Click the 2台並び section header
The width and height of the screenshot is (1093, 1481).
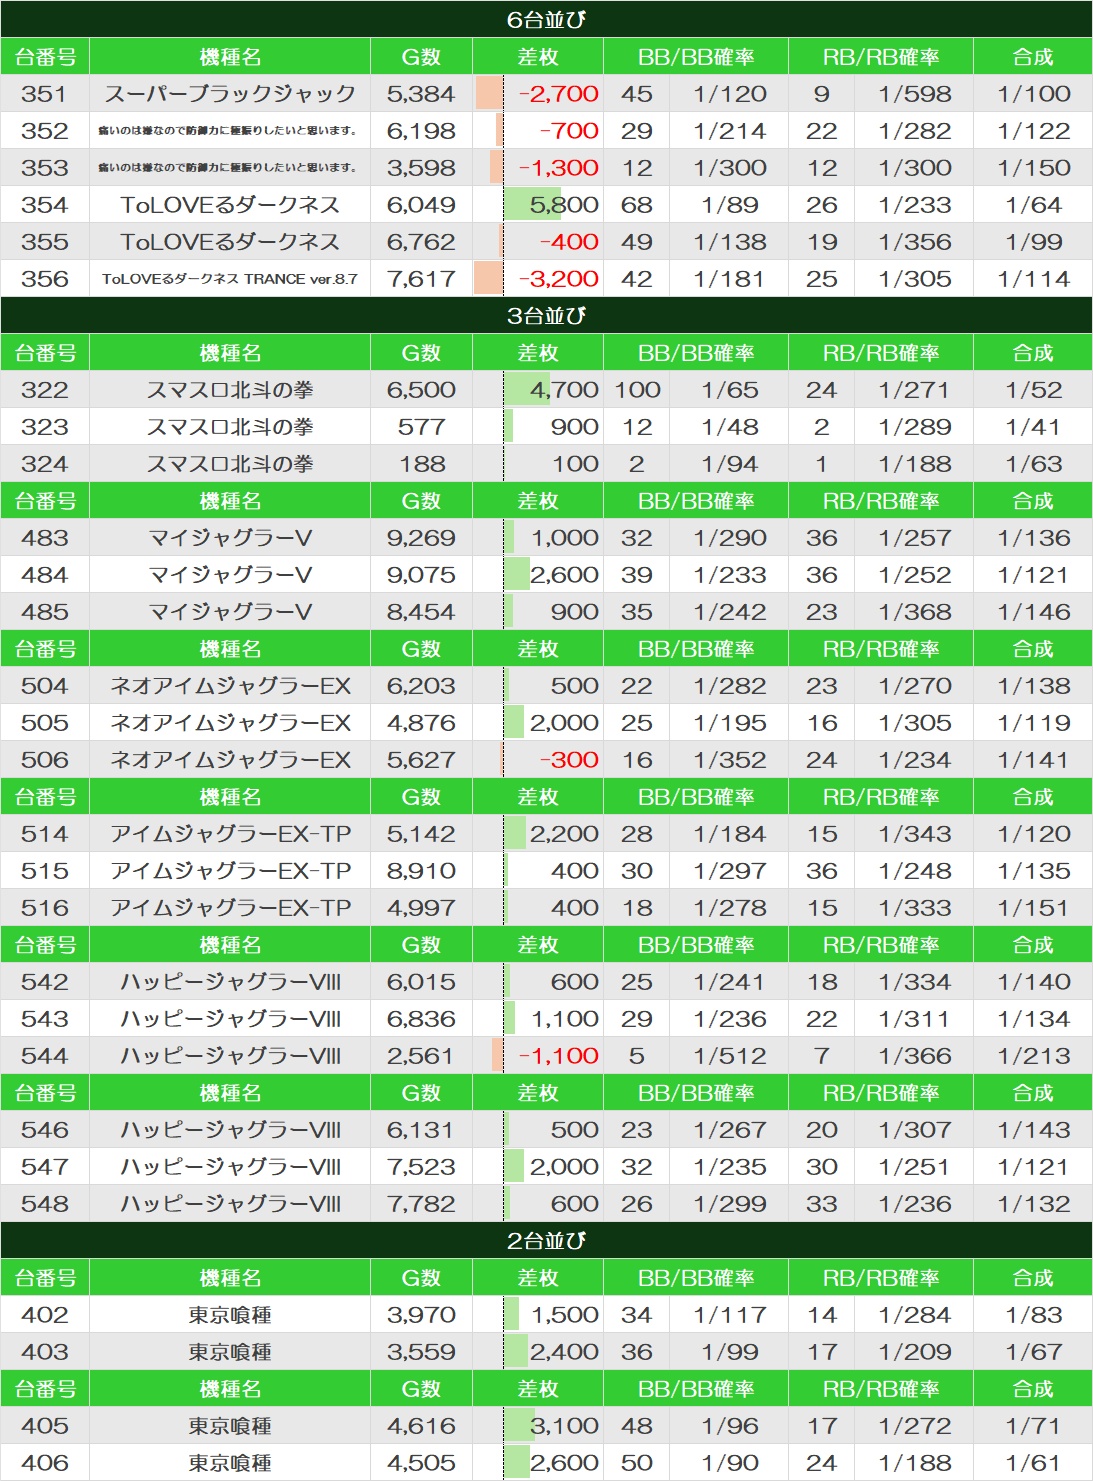pyautogui.click(x=546, y=1240)
